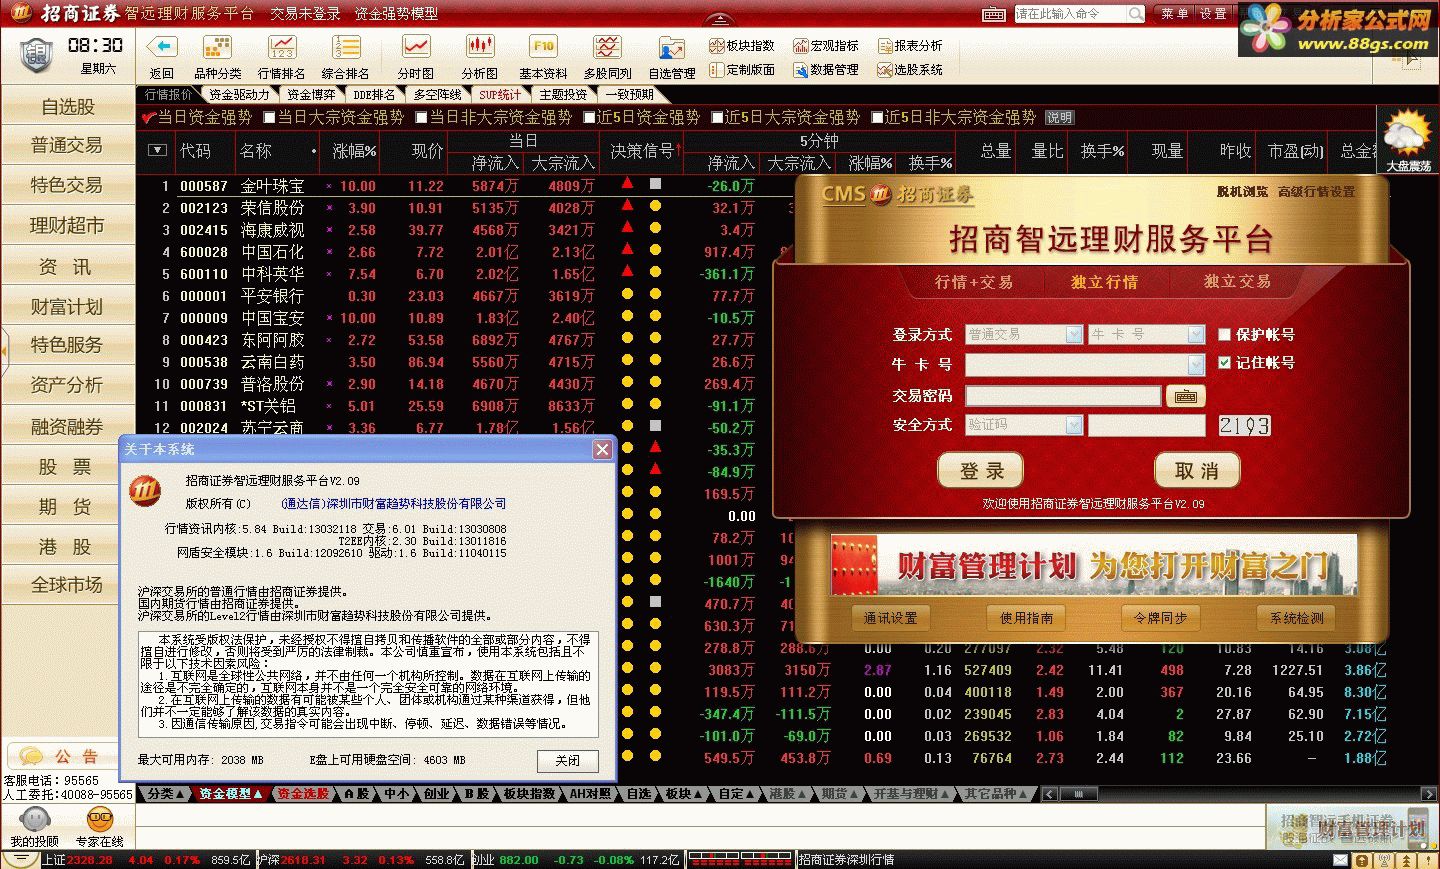1440x869 pixels.
Task: Open 板块指数 toolbar item
Action: click(x=742, y=45)
